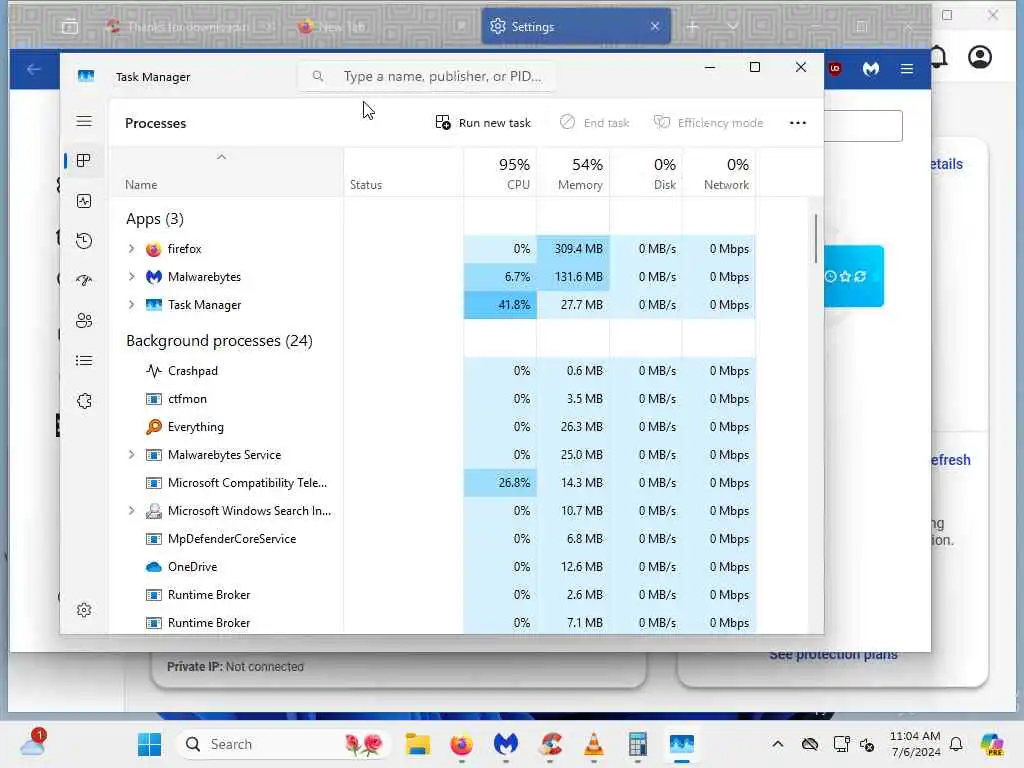The width and height of the screenshot is (1024, 768).
Task: Sort by the Memory column header
Action: point(573,173)
